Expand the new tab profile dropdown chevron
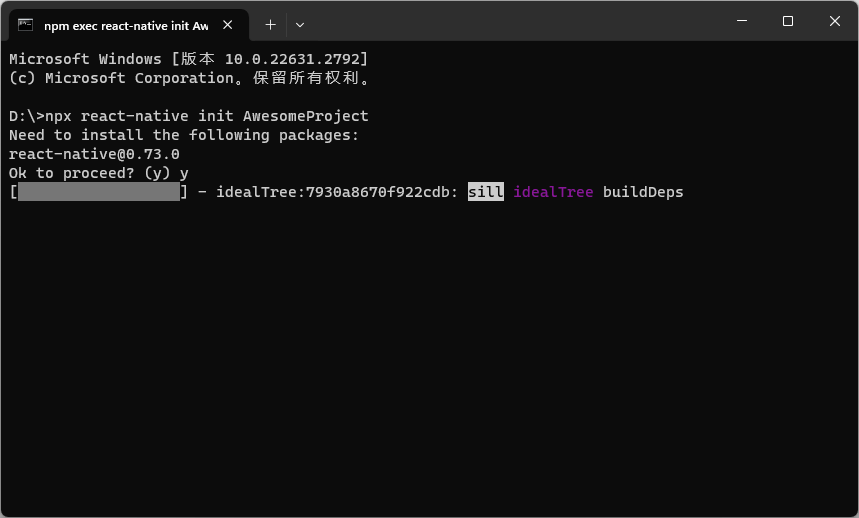Viewport: 859px width, 518px height. pos(300,25)
